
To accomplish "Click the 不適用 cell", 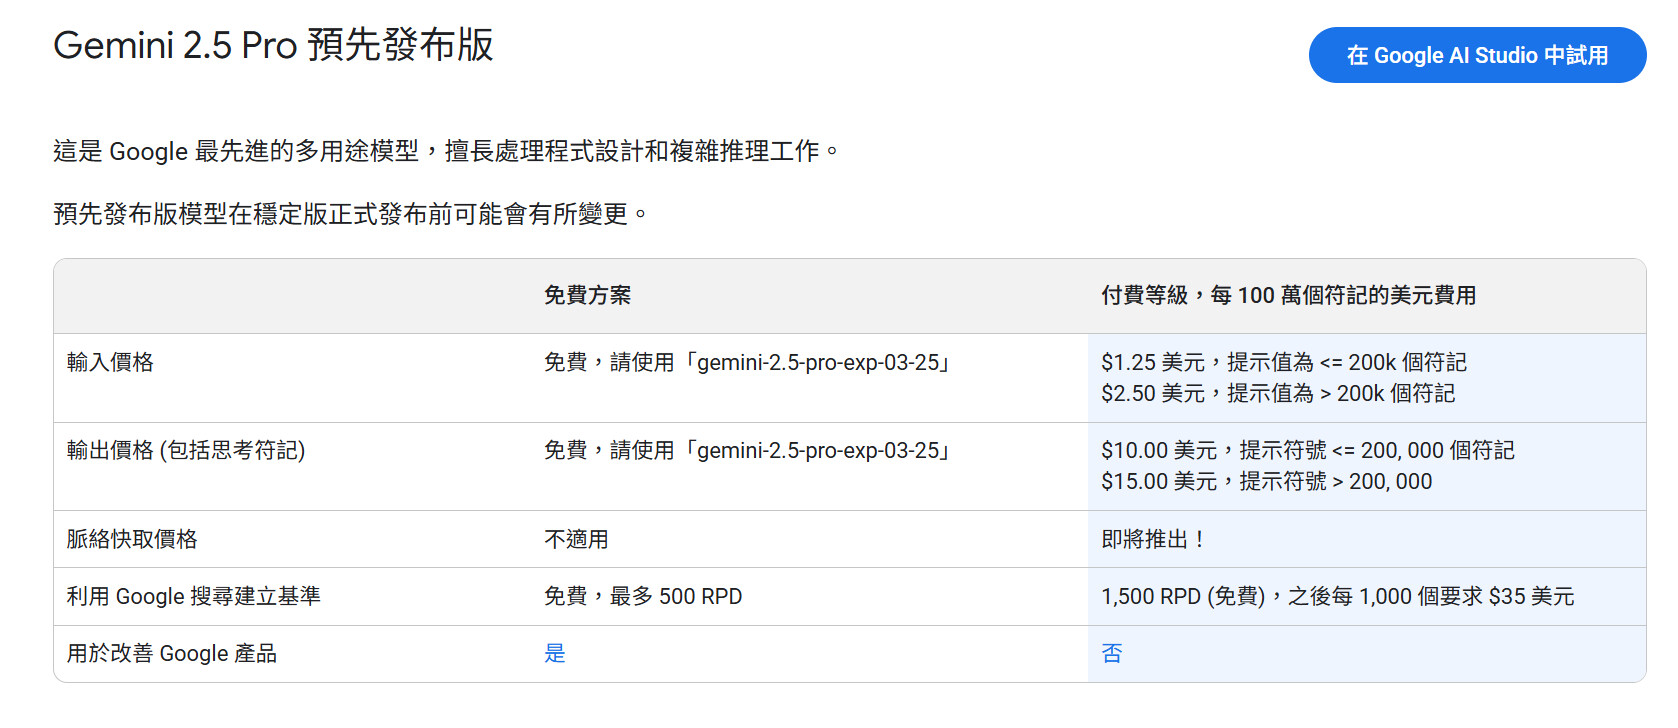I will click(576, 539).
